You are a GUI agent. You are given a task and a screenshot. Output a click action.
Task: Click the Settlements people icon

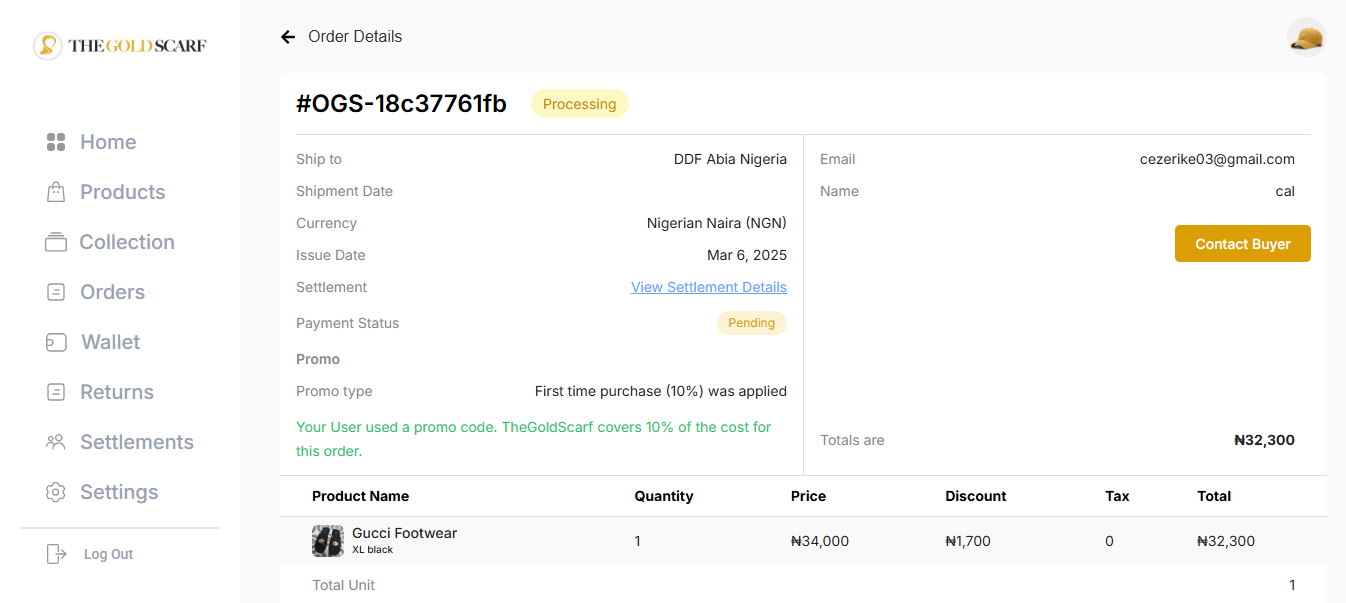click(56, 442)
